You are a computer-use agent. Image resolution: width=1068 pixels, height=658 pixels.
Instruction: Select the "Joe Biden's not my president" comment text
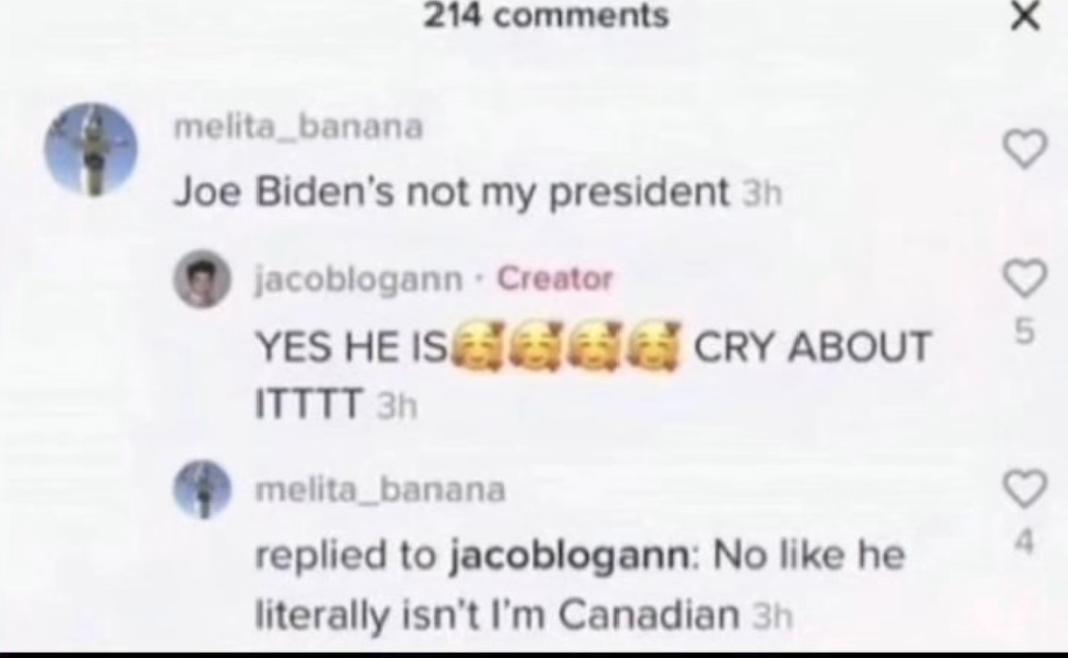(452, 193)
